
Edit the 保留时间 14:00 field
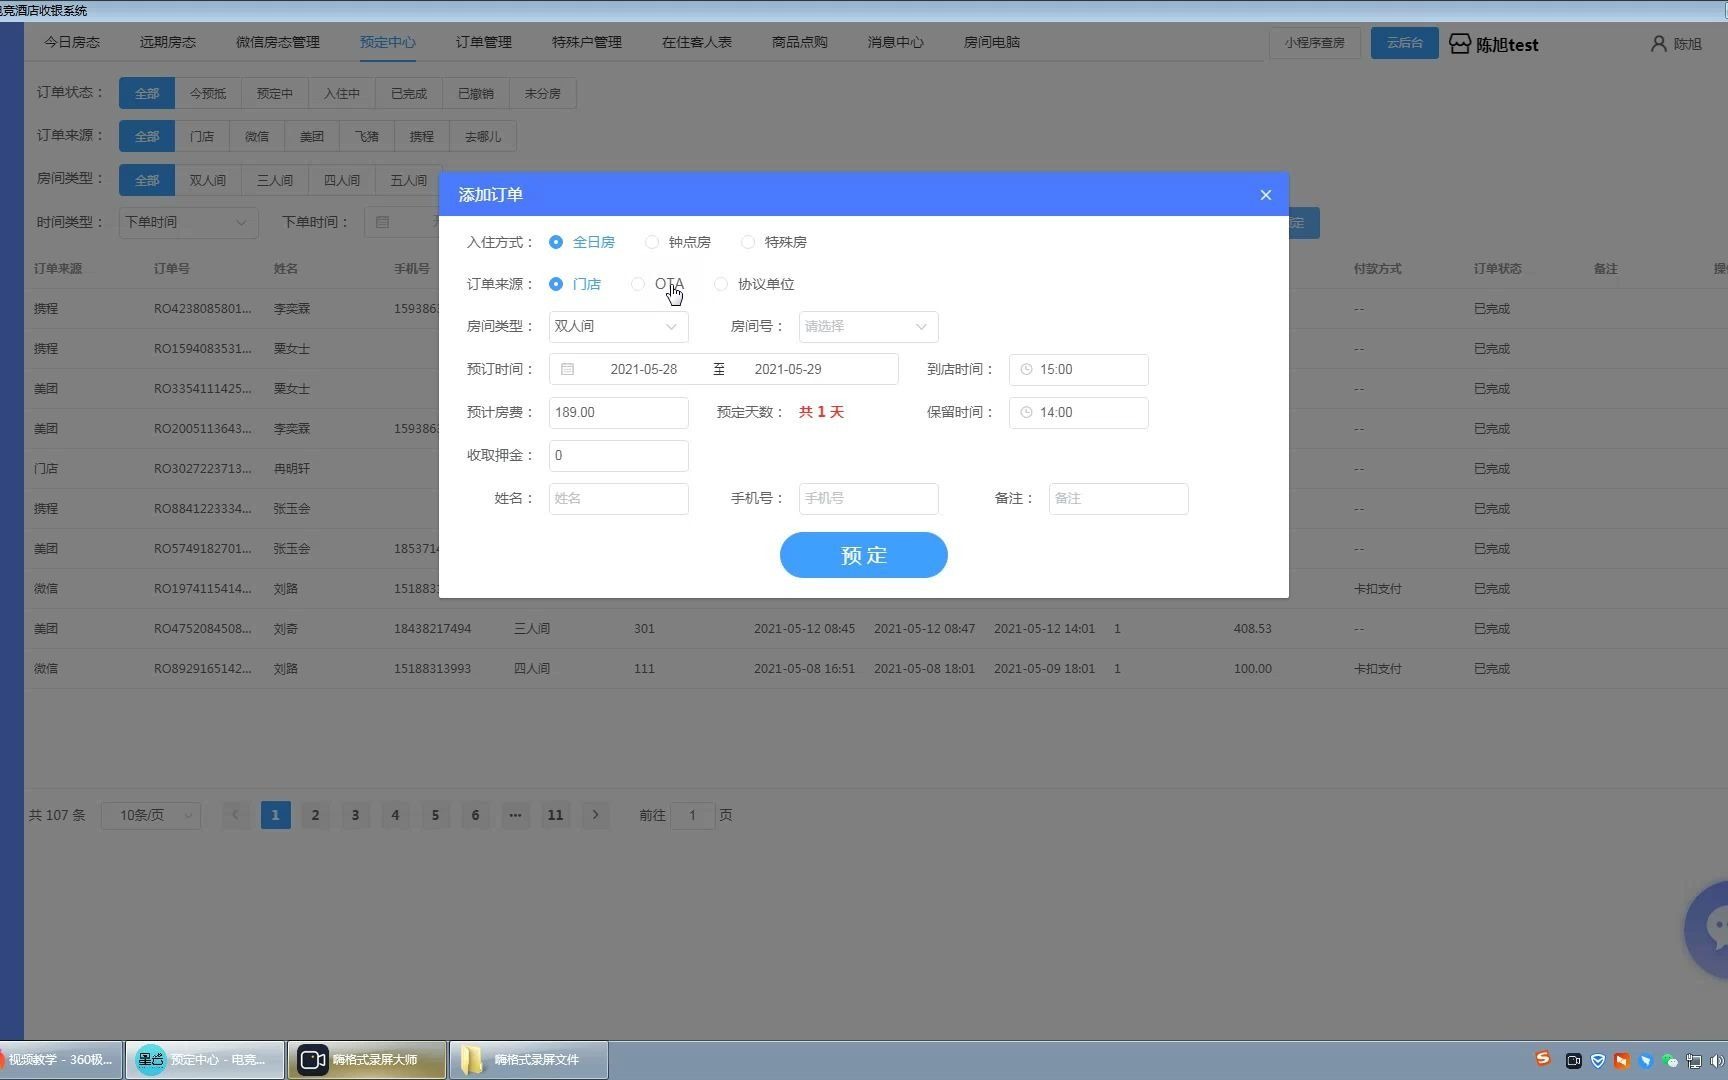tap(1078, 412)
